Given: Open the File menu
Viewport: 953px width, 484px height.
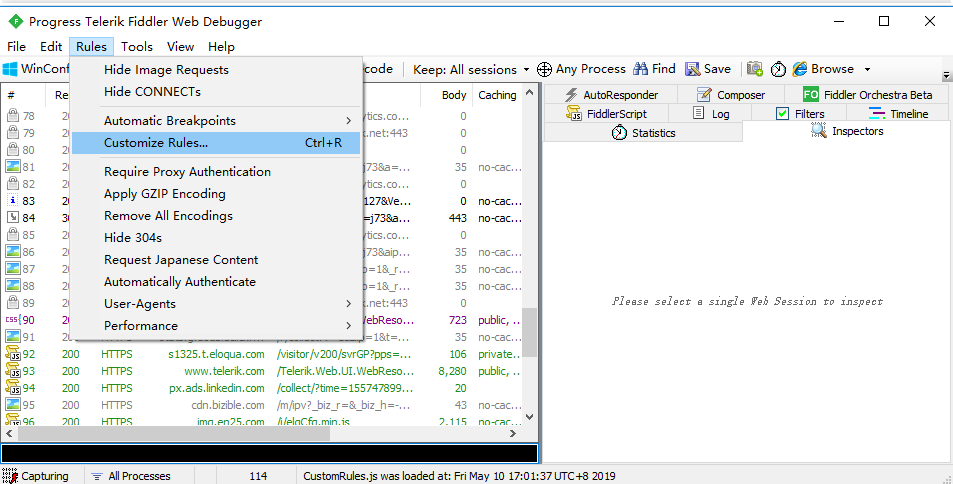Looking at the screenshot, I should (x=16, y=47).
